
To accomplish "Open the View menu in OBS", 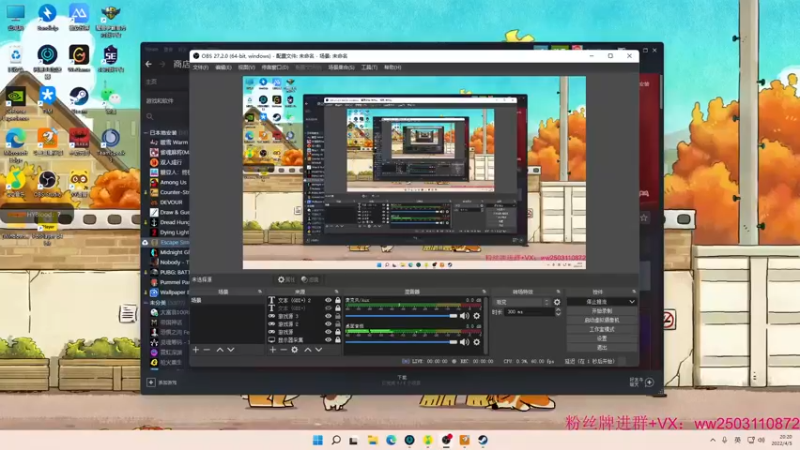I will coord(246,67).
